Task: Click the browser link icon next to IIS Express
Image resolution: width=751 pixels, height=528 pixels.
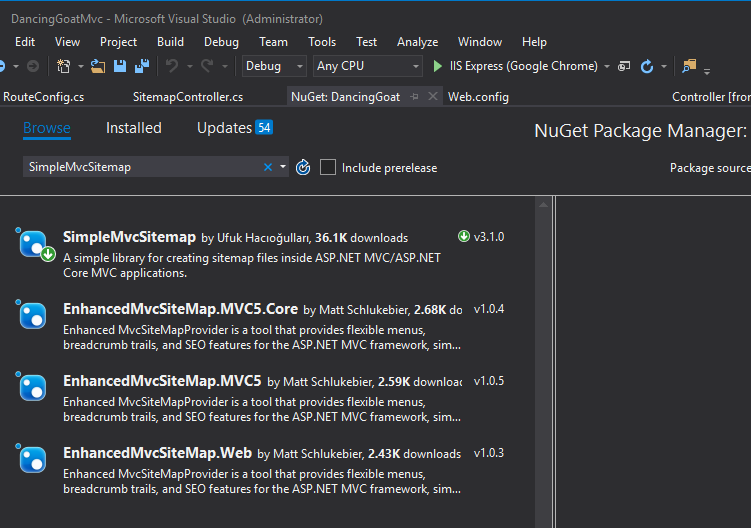Action: click(624, 66)
